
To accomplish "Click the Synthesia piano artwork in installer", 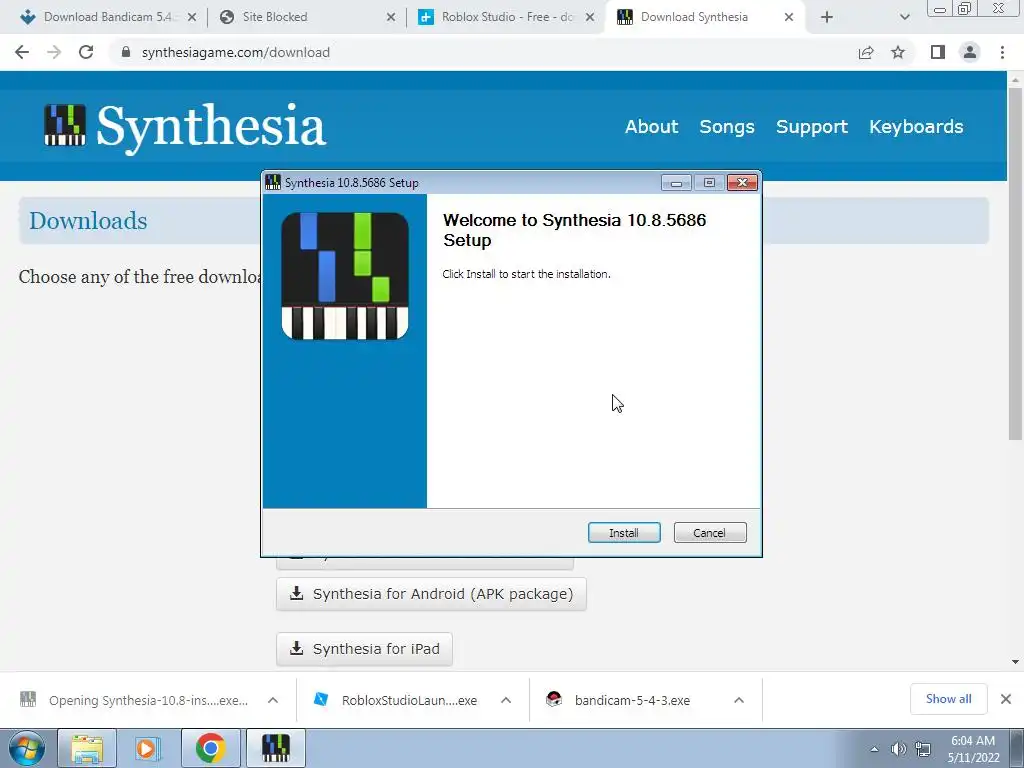I will point(345,276).
